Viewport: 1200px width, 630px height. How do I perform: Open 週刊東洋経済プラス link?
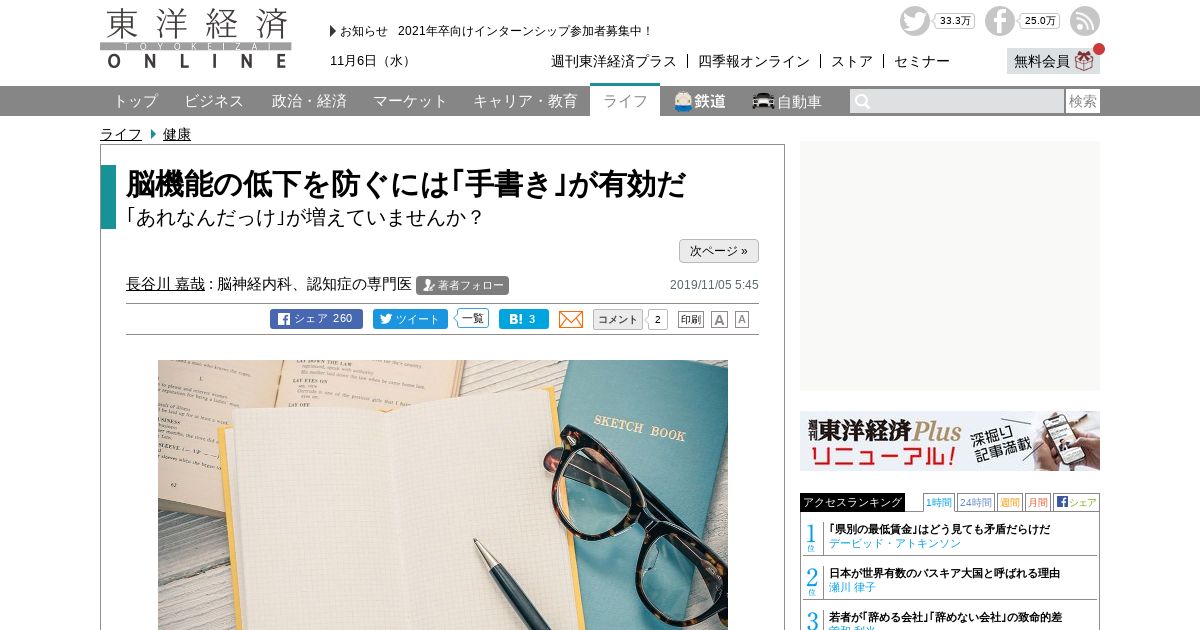[x=613, y=61]
